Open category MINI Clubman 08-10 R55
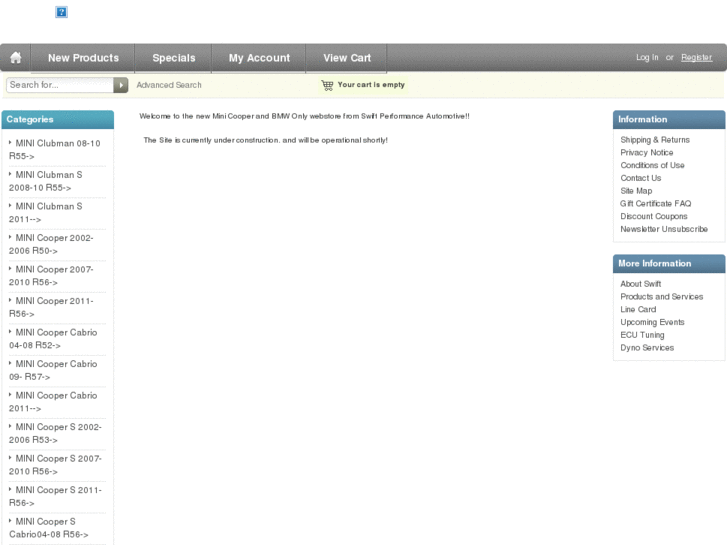Image resolution: width=727 pixels, height=545 pixels. point(55,149)
